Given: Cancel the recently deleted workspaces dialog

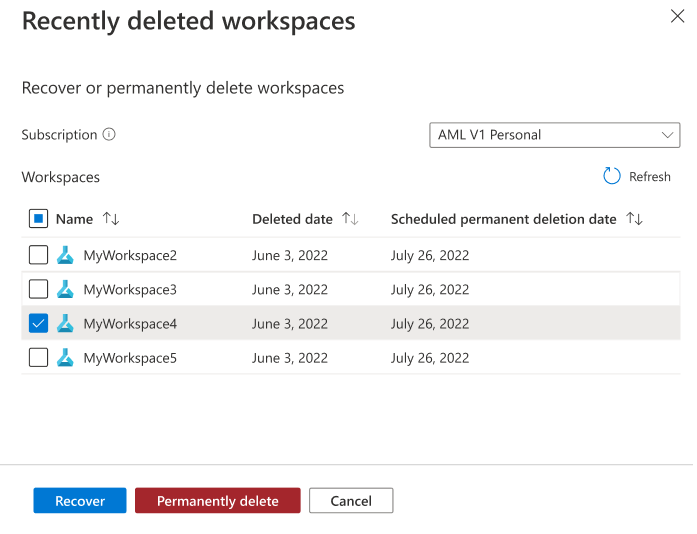Looking at the screenshot, I should pos(350,501).
